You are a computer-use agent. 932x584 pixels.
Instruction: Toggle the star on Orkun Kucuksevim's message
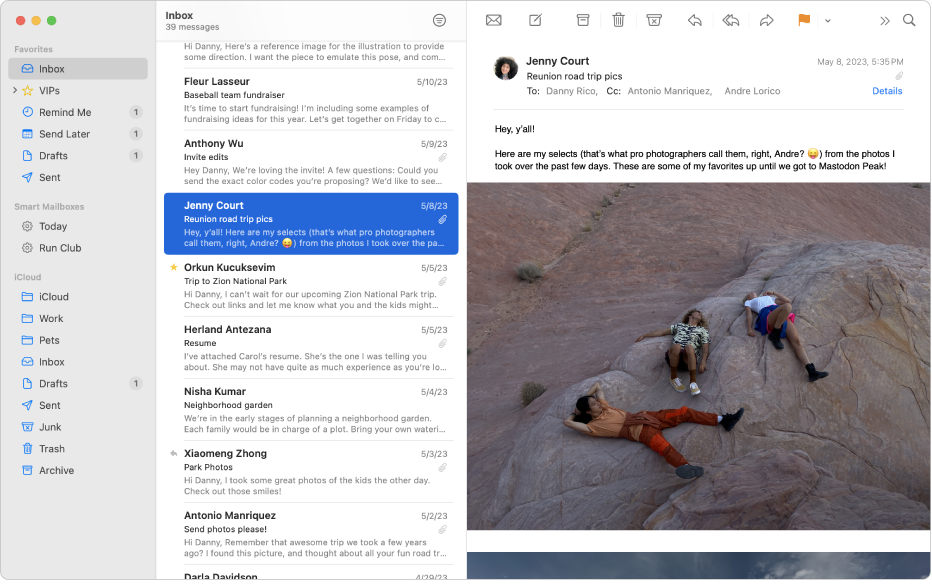click(x=172, y=267)
